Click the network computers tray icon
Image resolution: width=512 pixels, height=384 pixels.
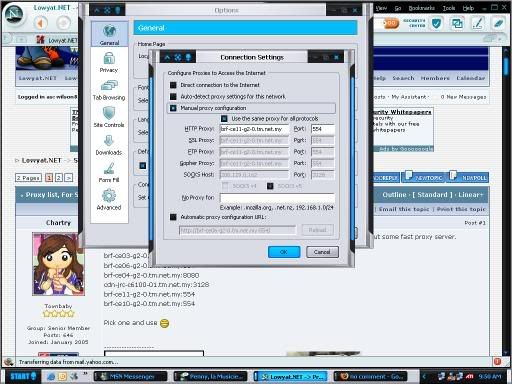click(442, 377)
